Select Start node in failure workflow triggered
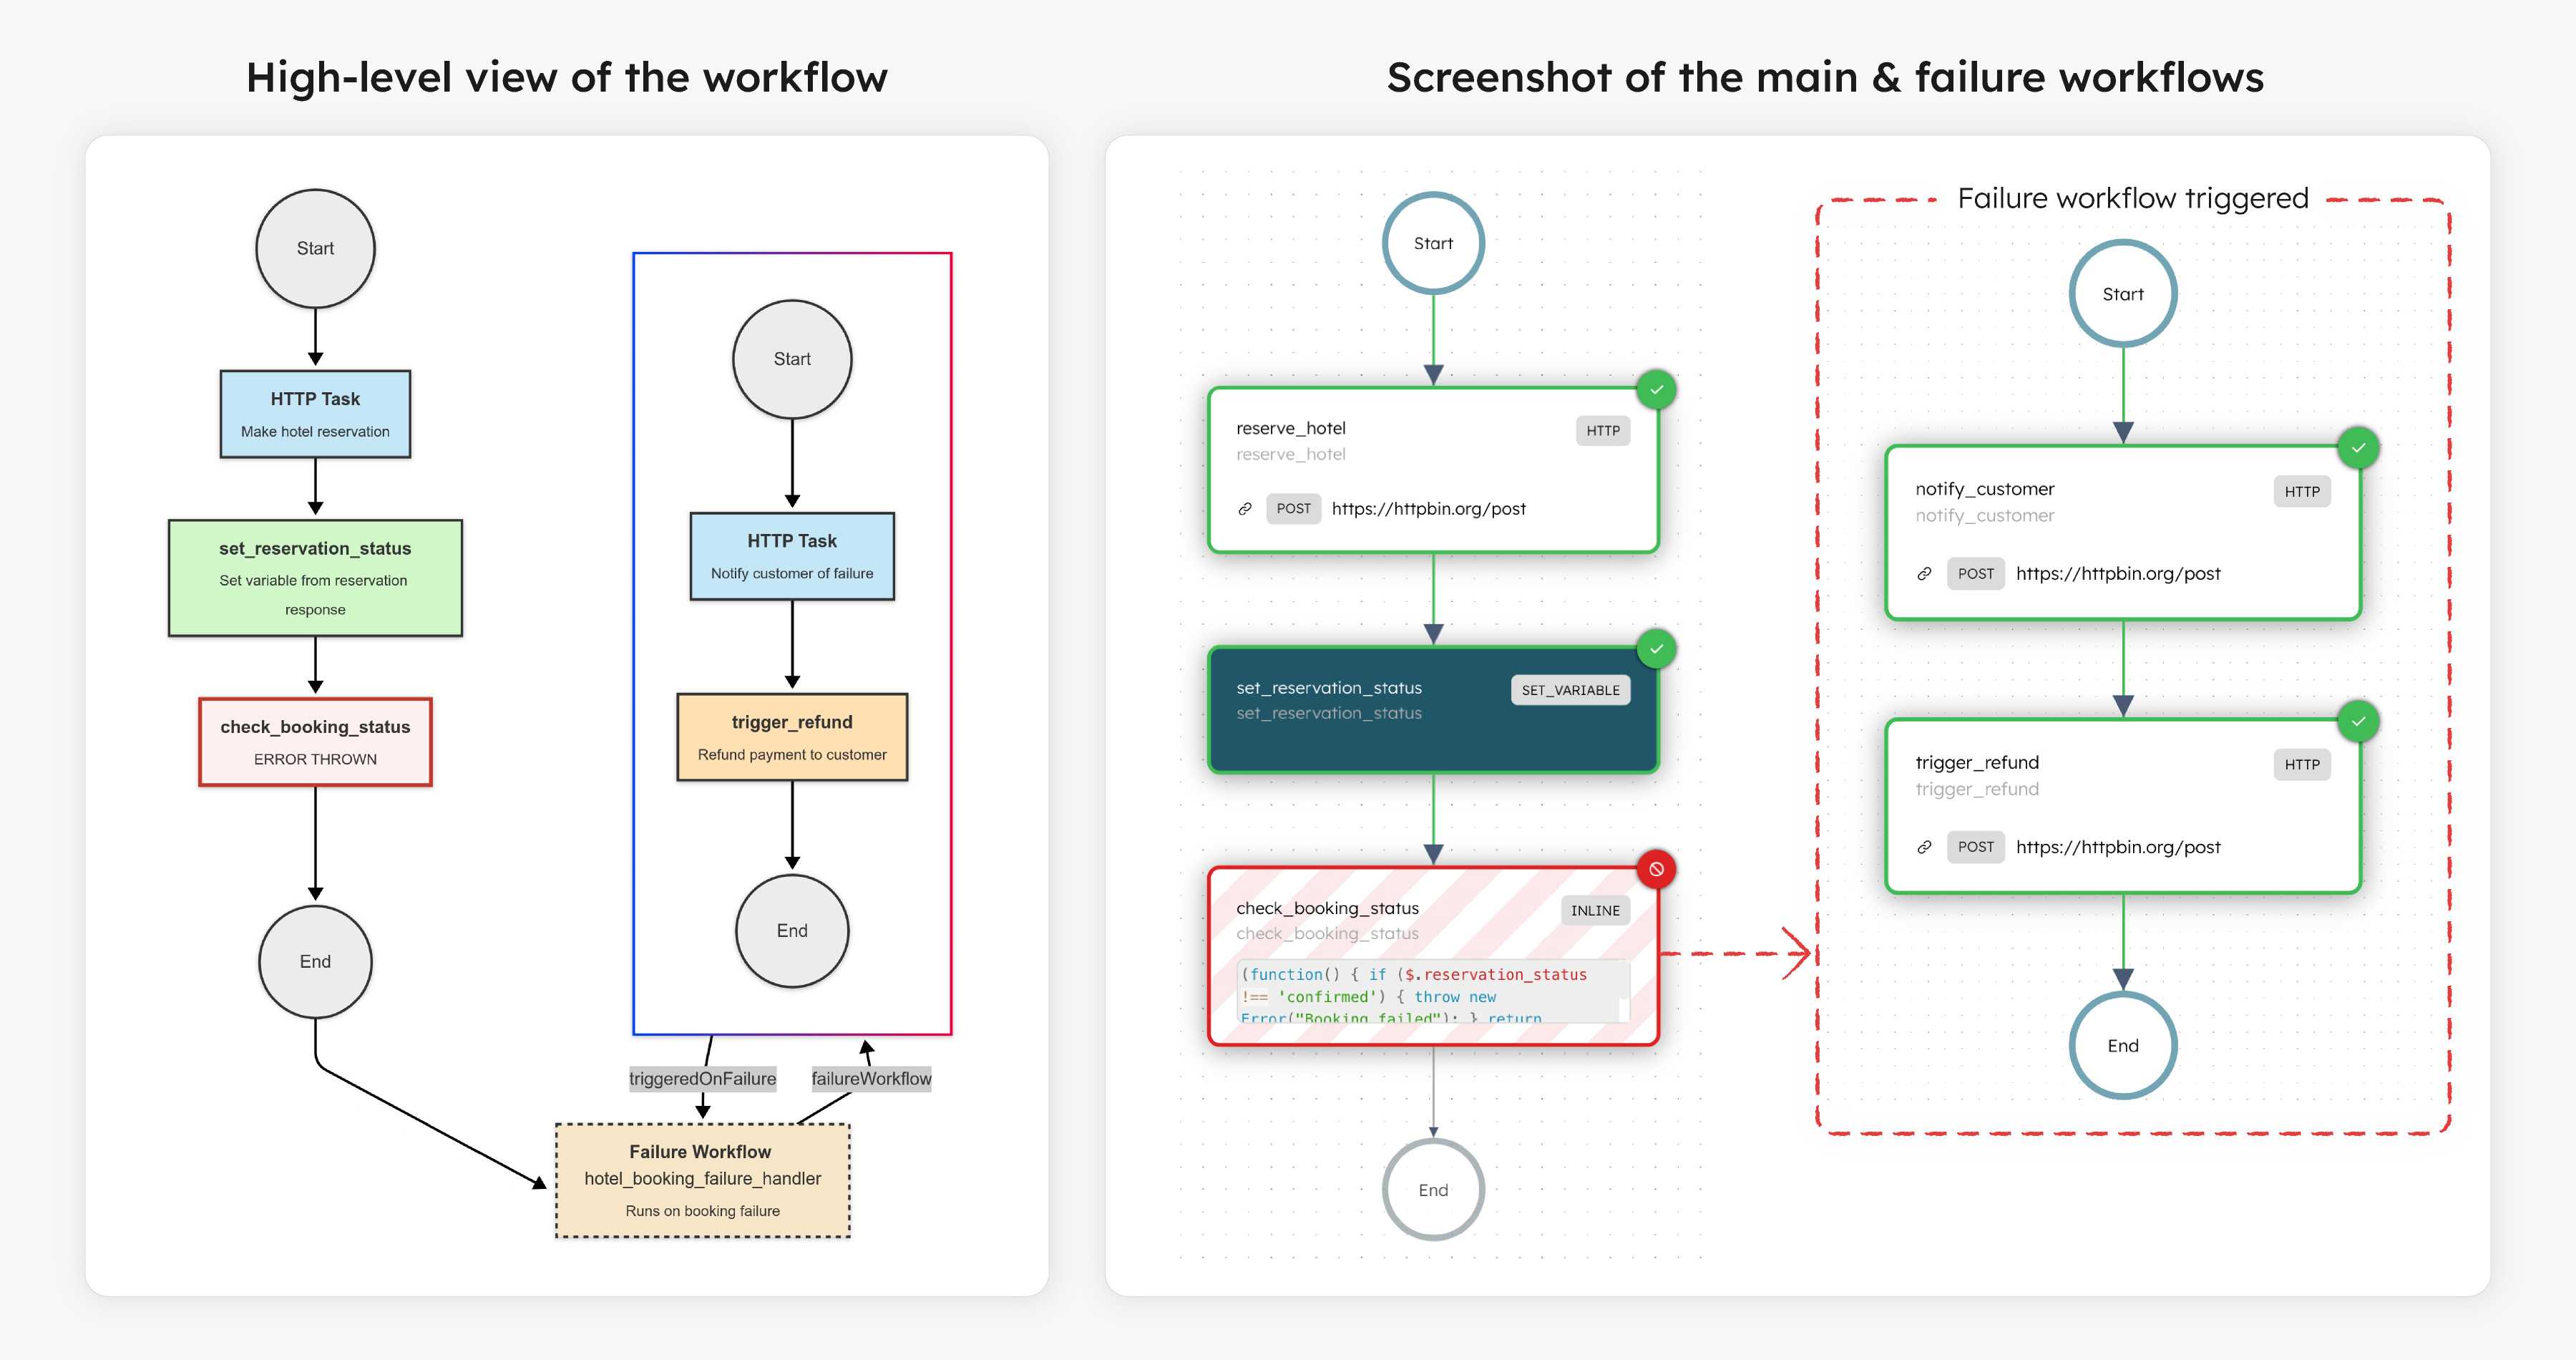The height and width of the screenshot is (1360, 2576). (x=2122, y=294)
